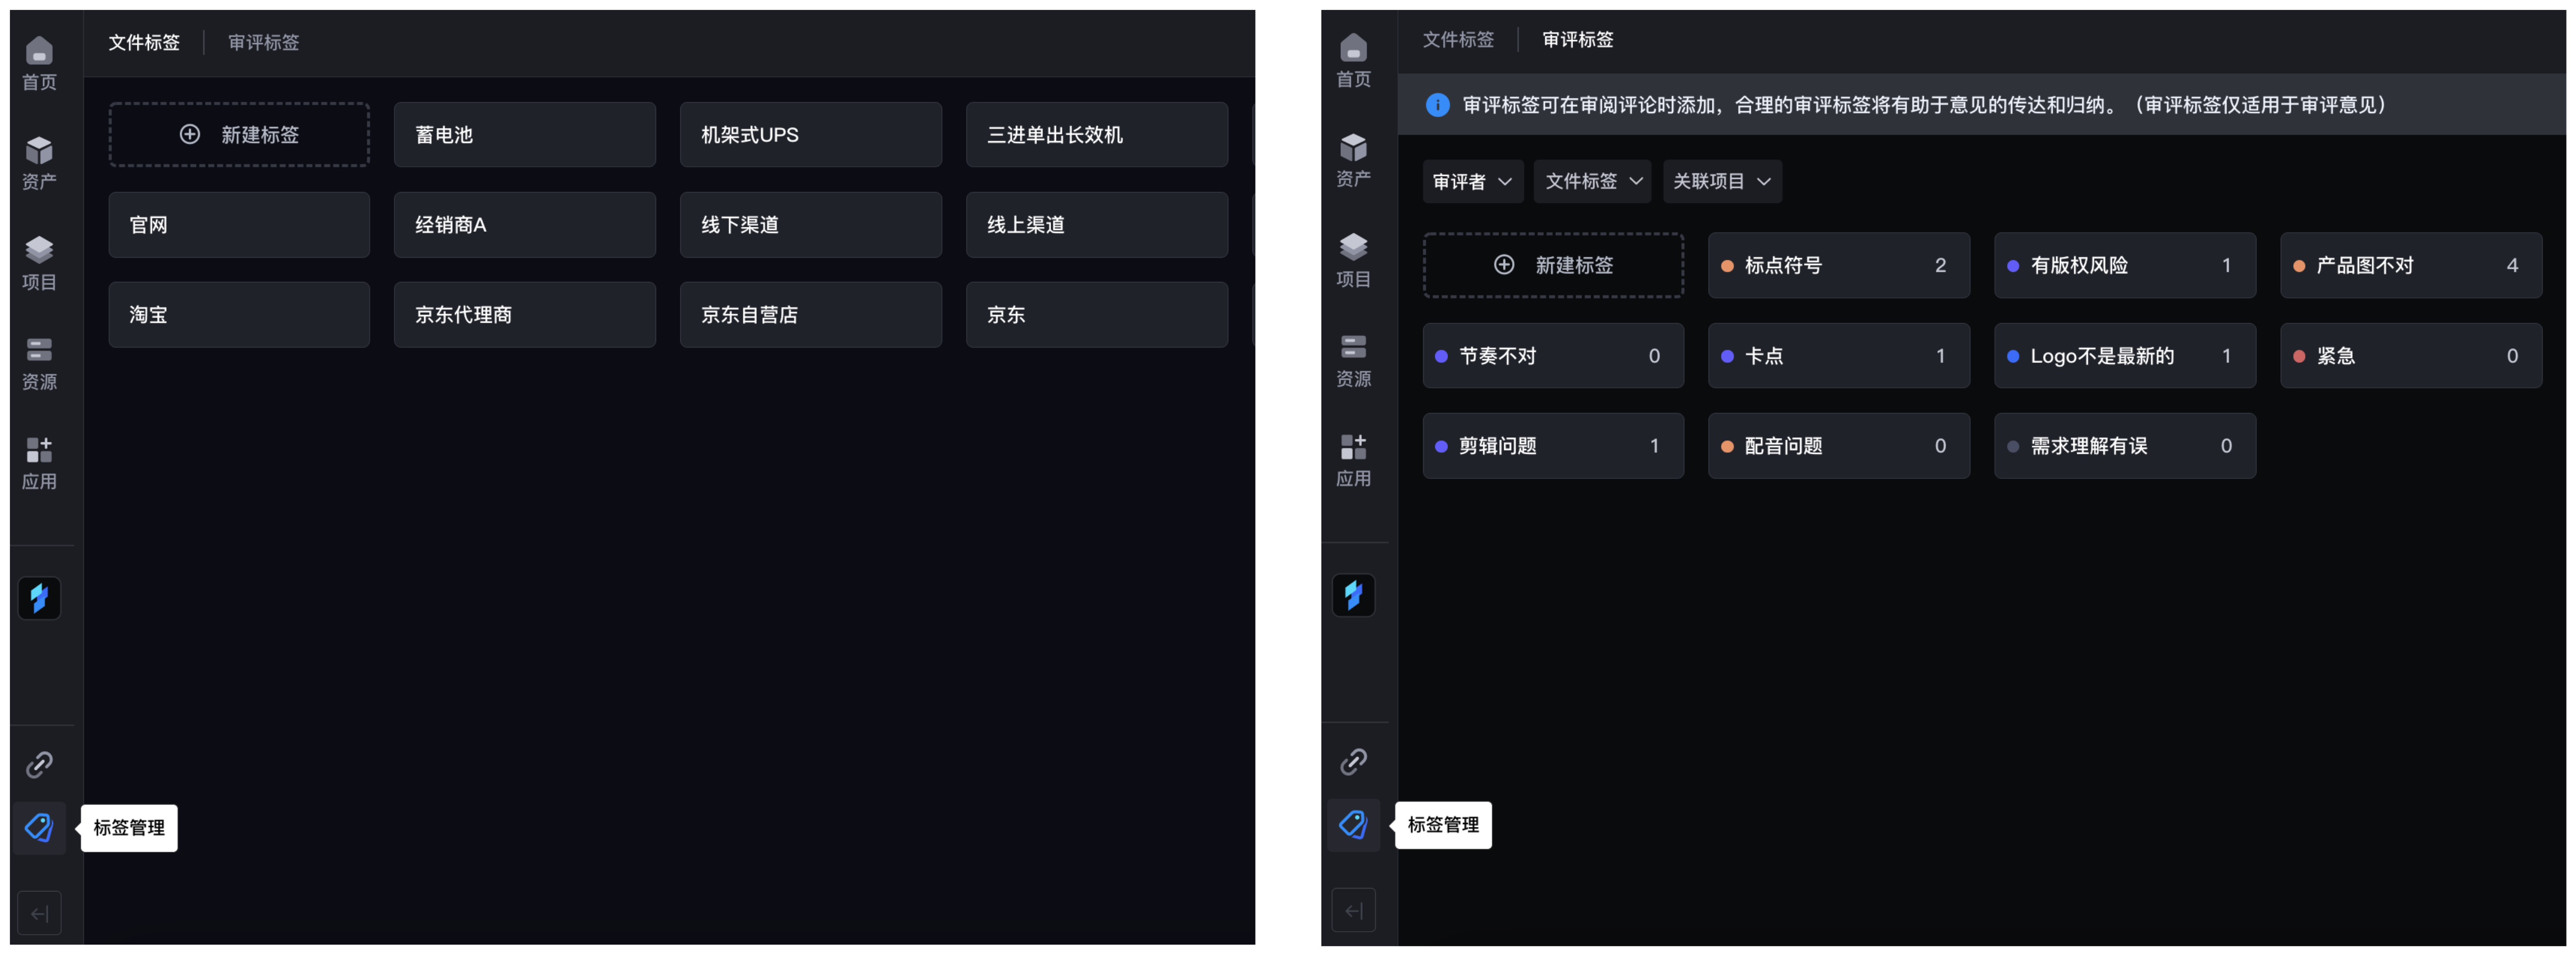The height and width of the screenshot is (956, 2576).
Task: Open the 需求理解有误 review tag
Action: pyautogui.click(x=2125, y=446)
